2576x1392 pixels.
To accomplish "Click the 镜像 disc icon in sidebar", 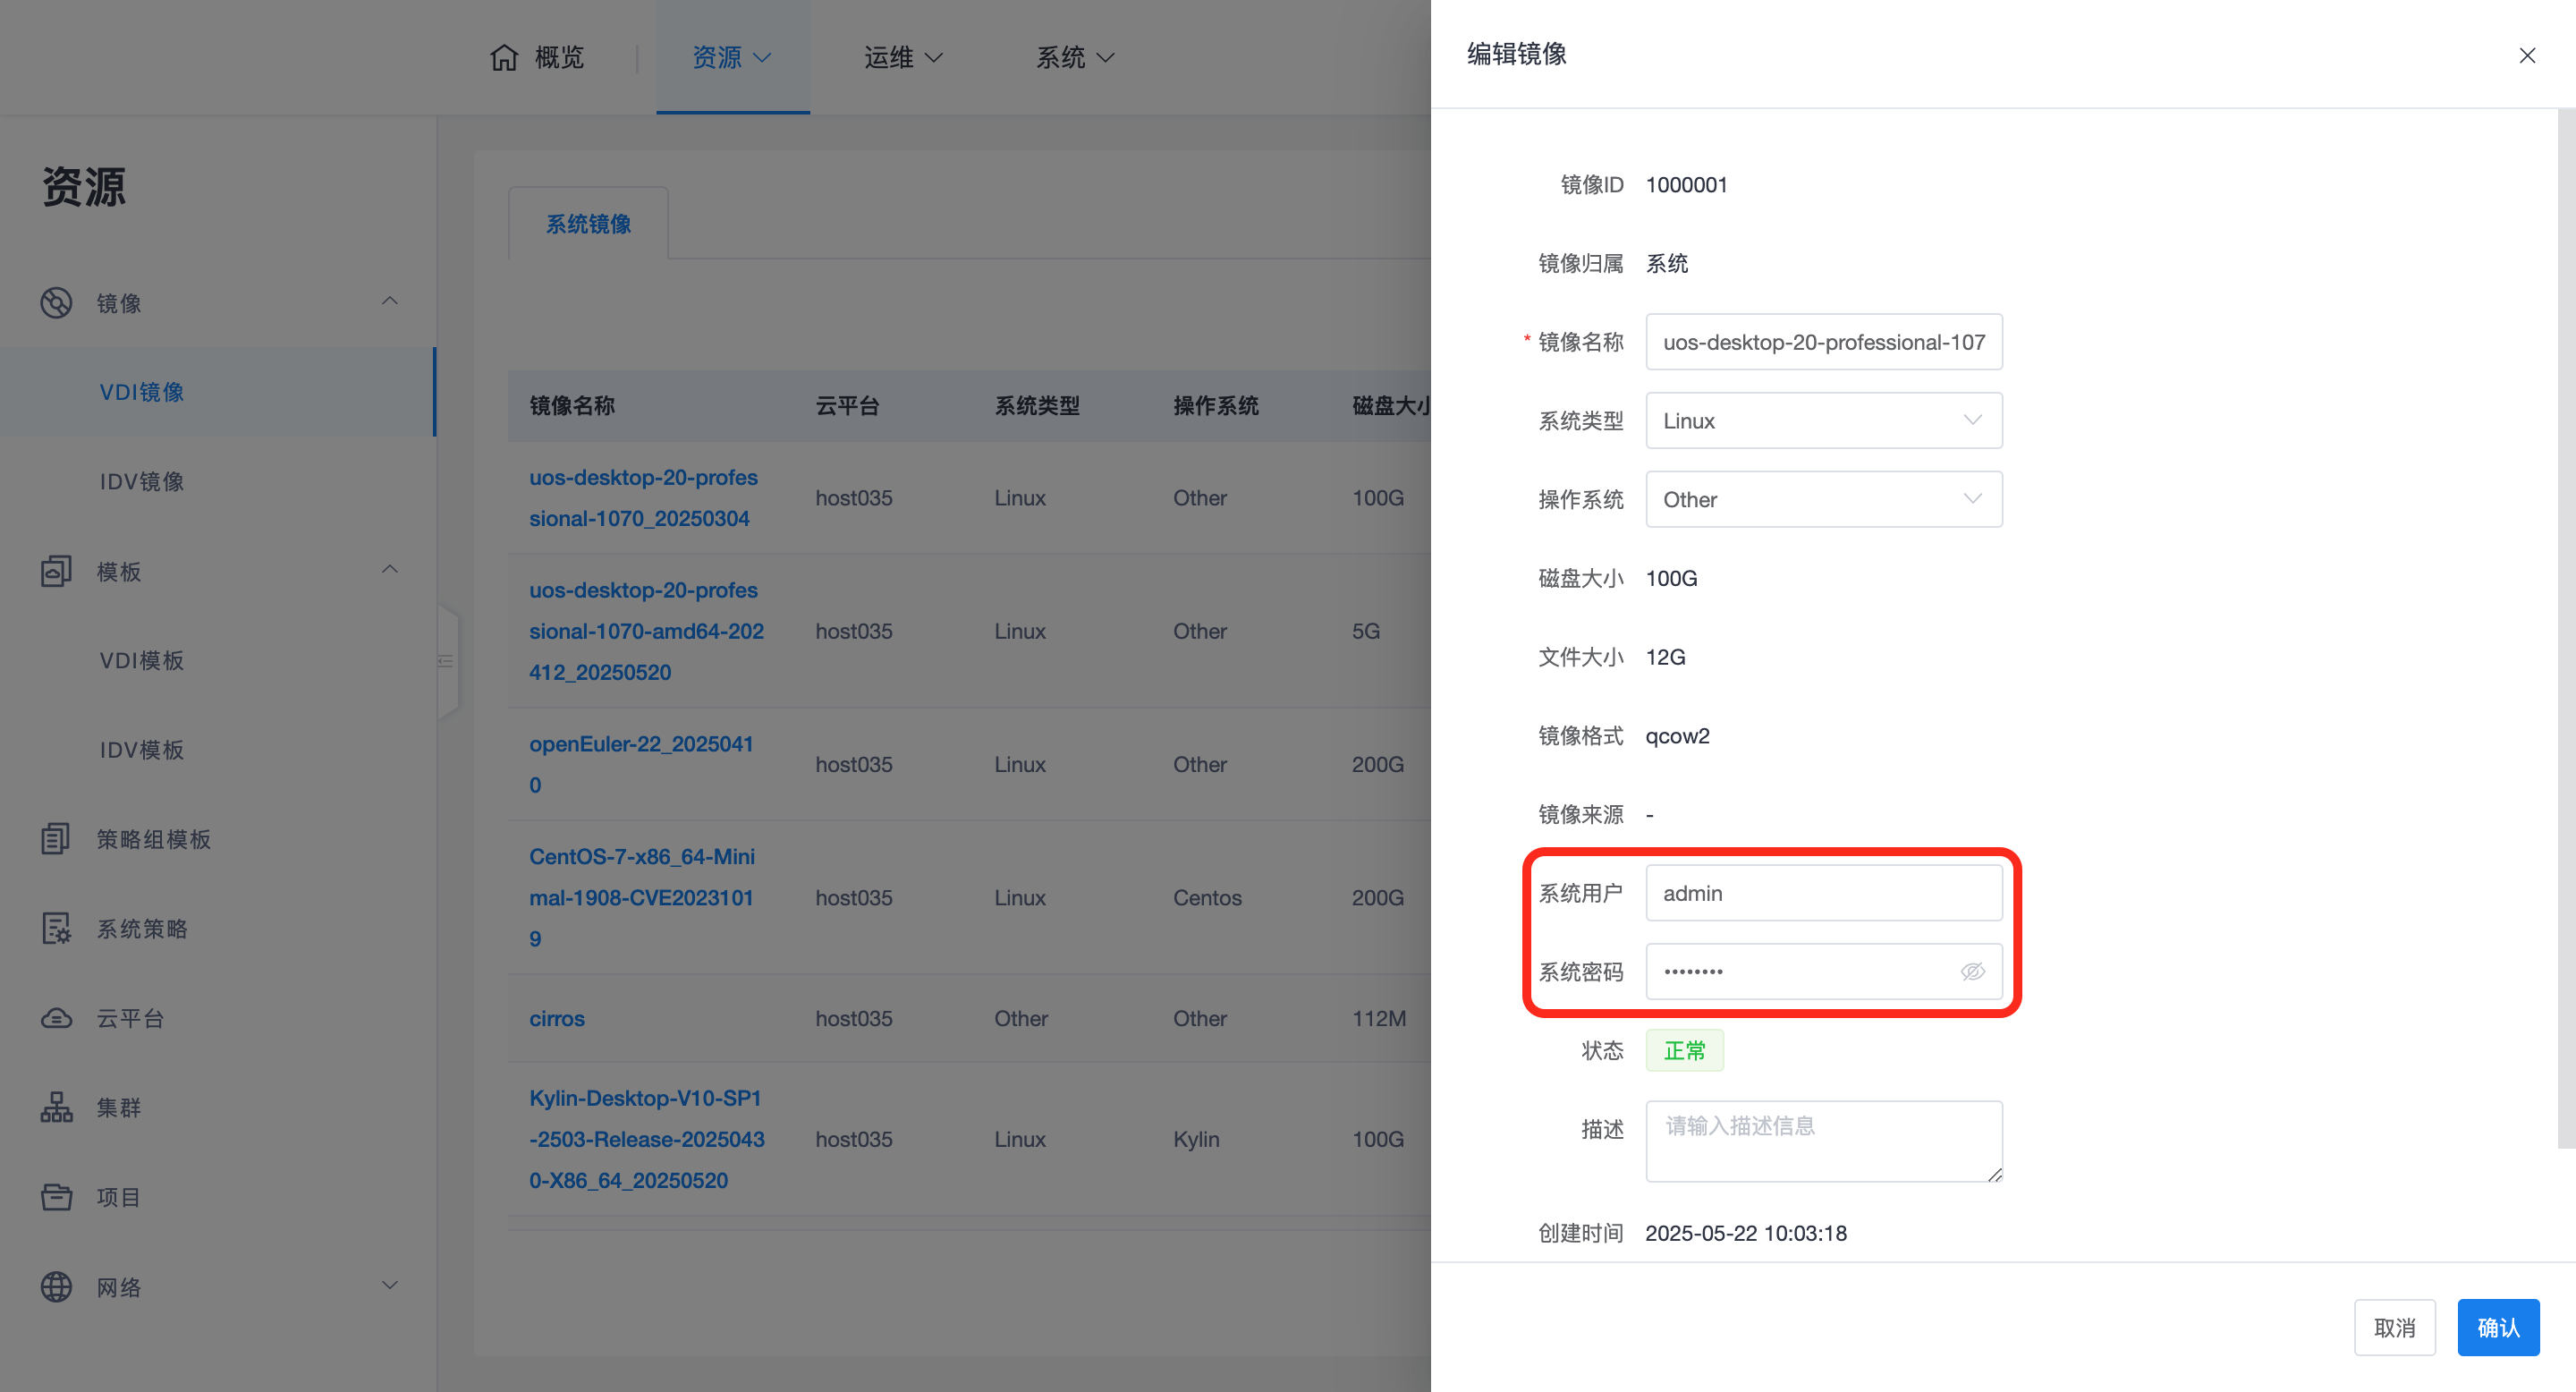I will tap(56, 302).
